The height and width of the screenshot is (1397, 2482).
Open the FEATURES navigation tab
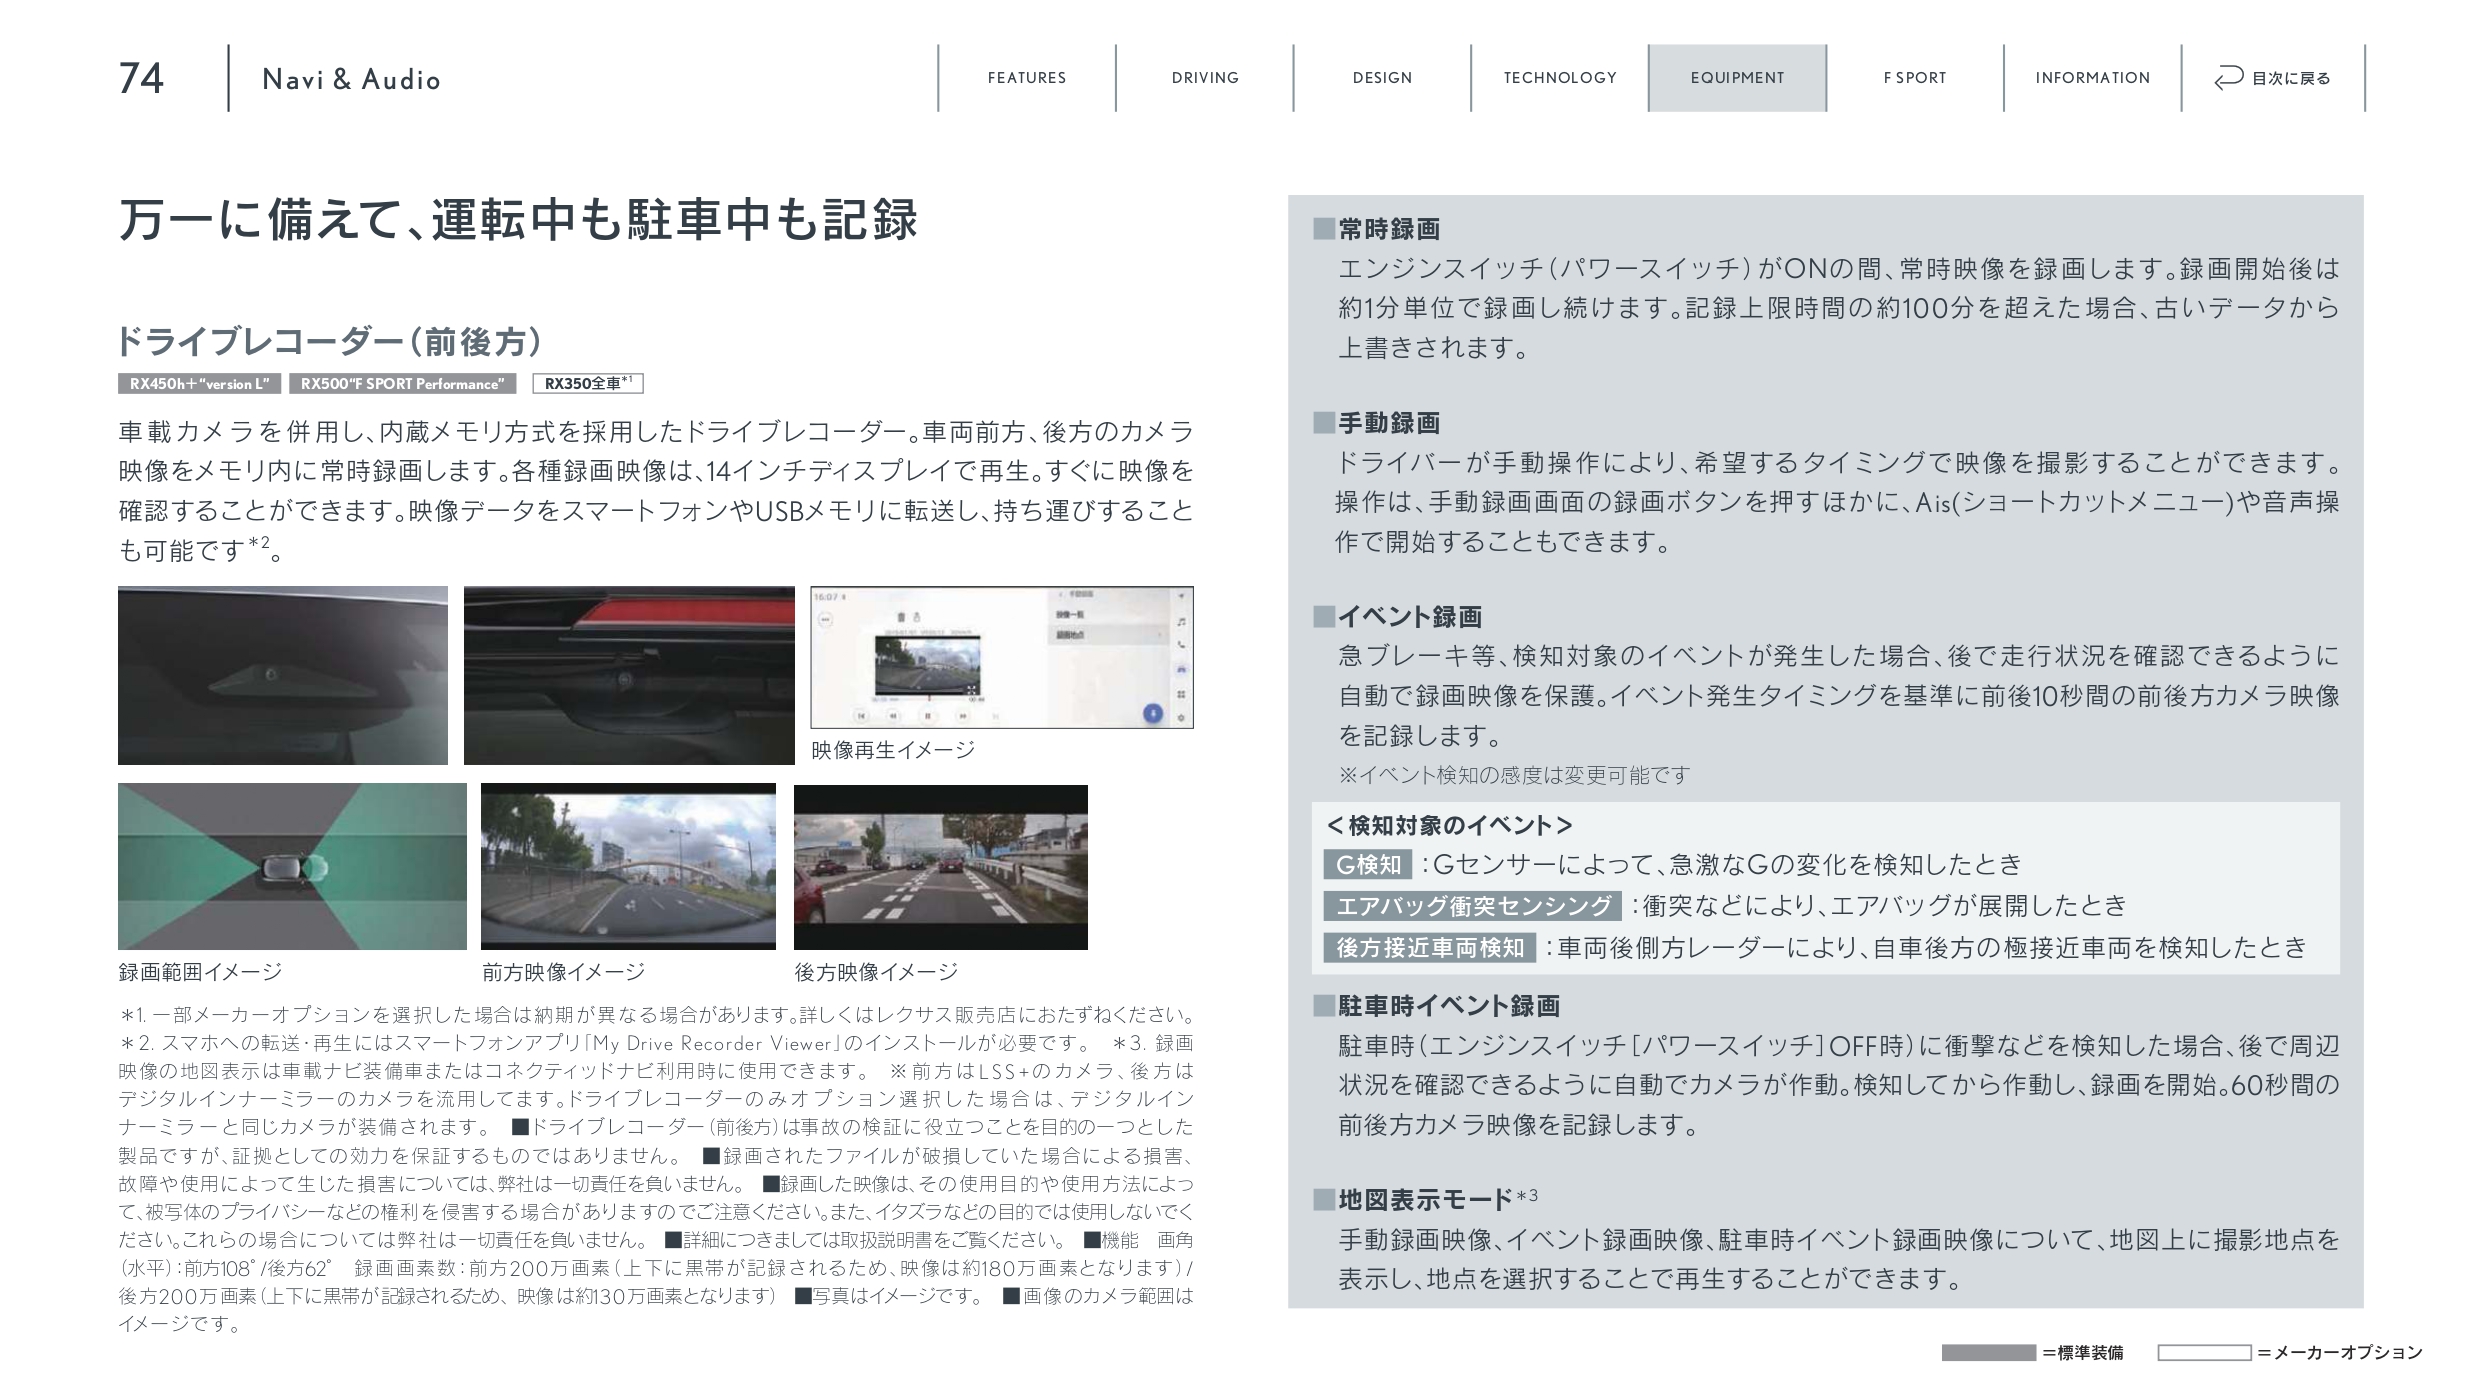1026,78
